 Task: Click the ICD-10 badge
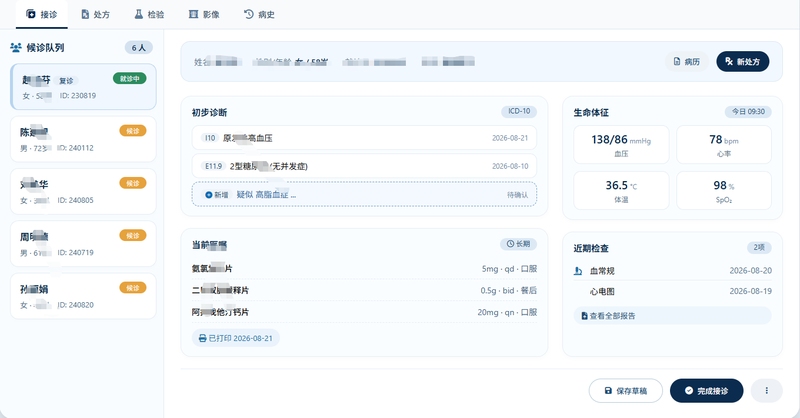pos(519,111)
